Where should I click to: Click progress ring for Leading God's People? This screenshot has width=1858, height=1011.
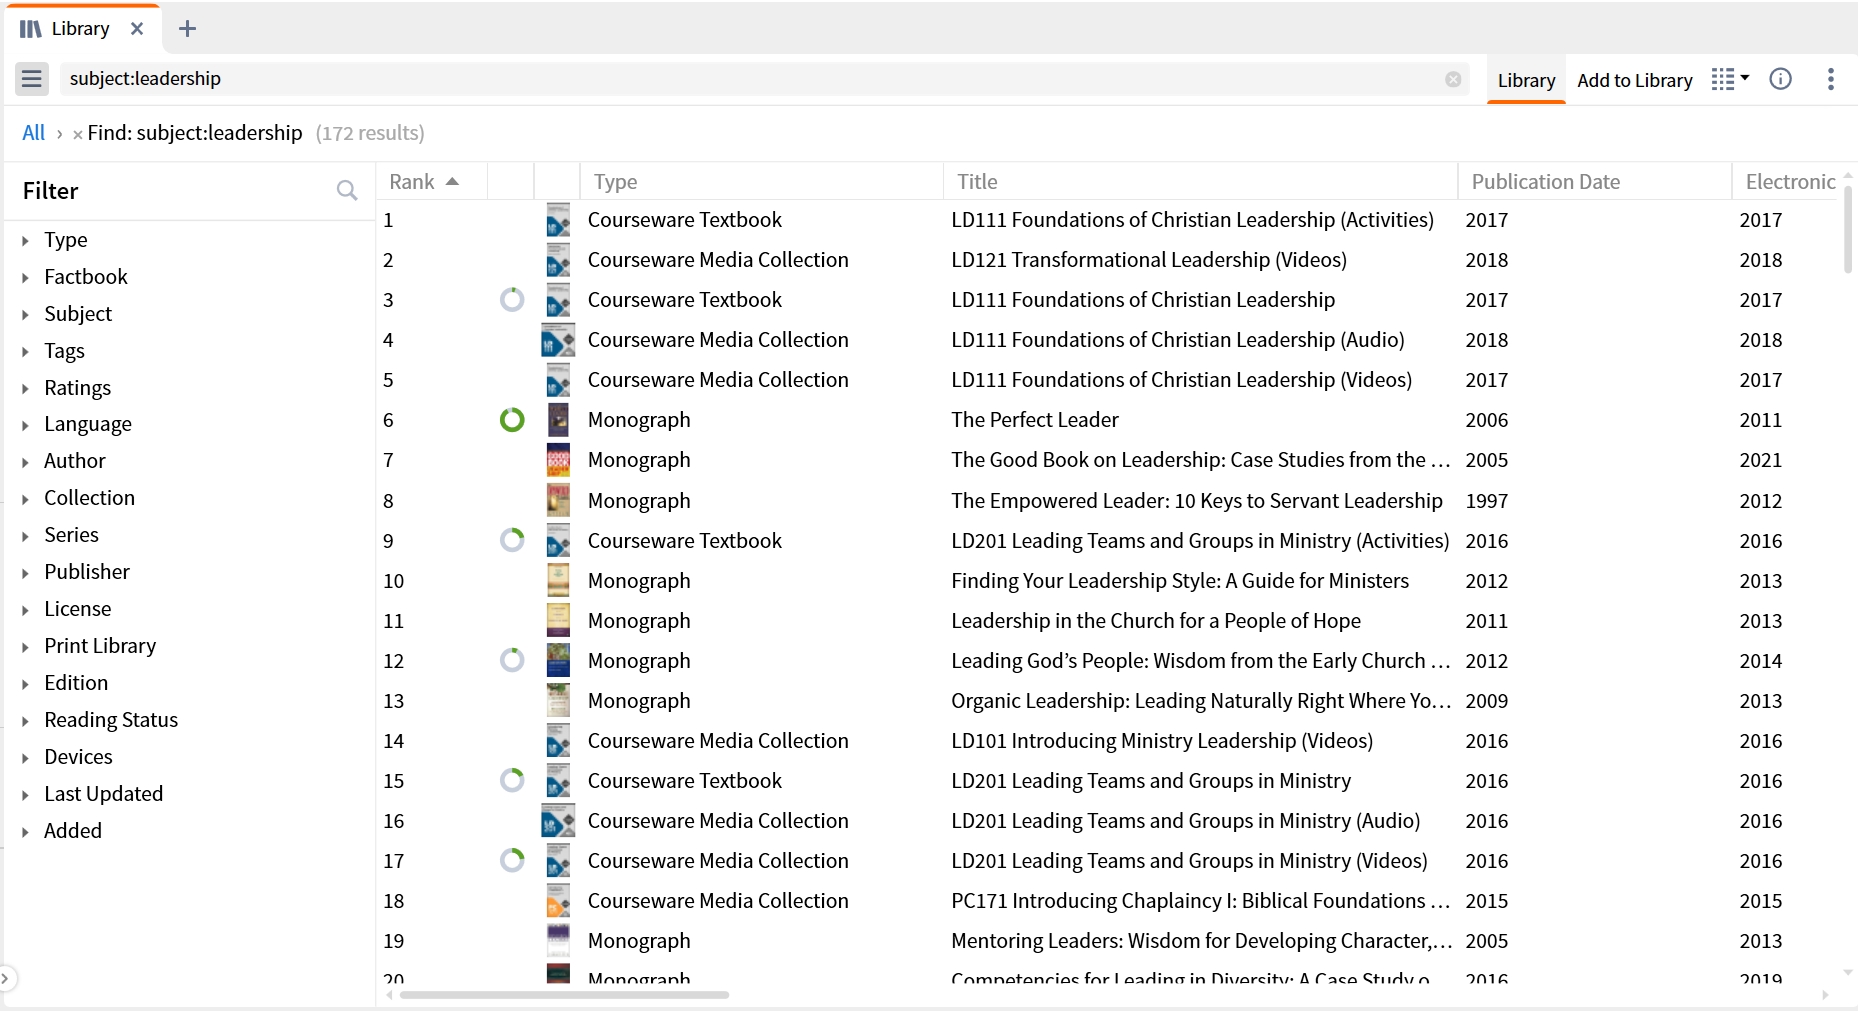(x=512, y=661)
